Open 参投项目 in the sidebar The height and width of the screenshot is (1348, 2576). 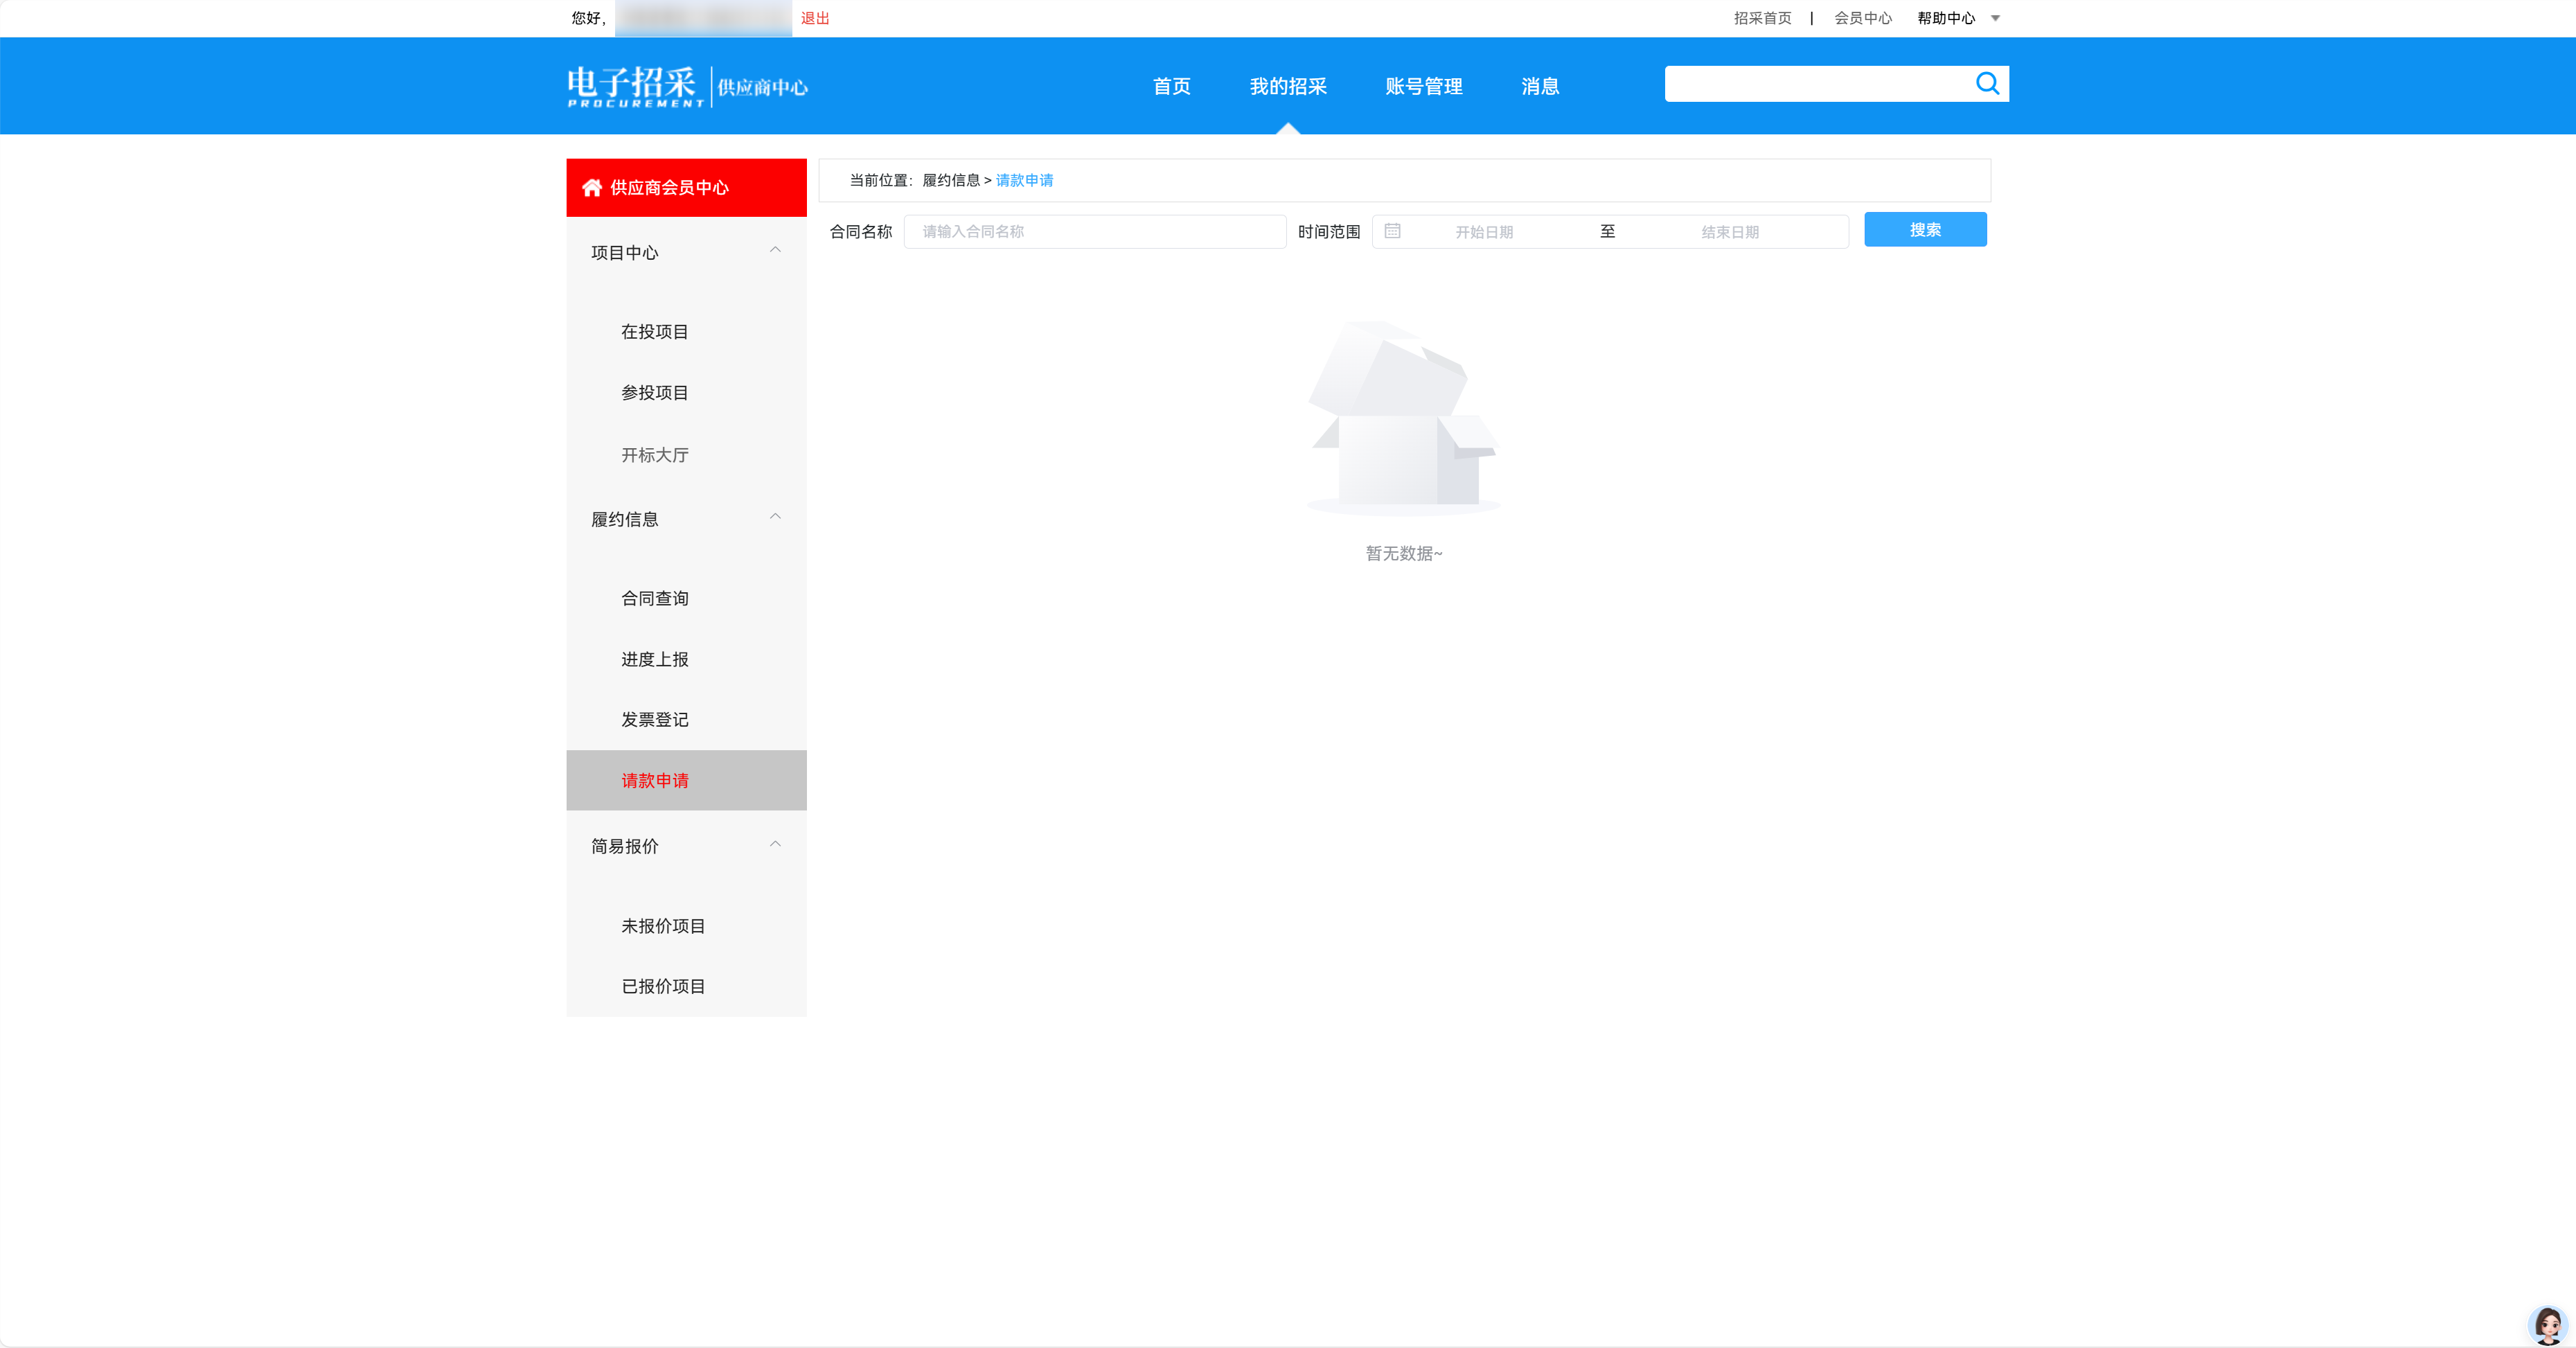coord(655,393)
